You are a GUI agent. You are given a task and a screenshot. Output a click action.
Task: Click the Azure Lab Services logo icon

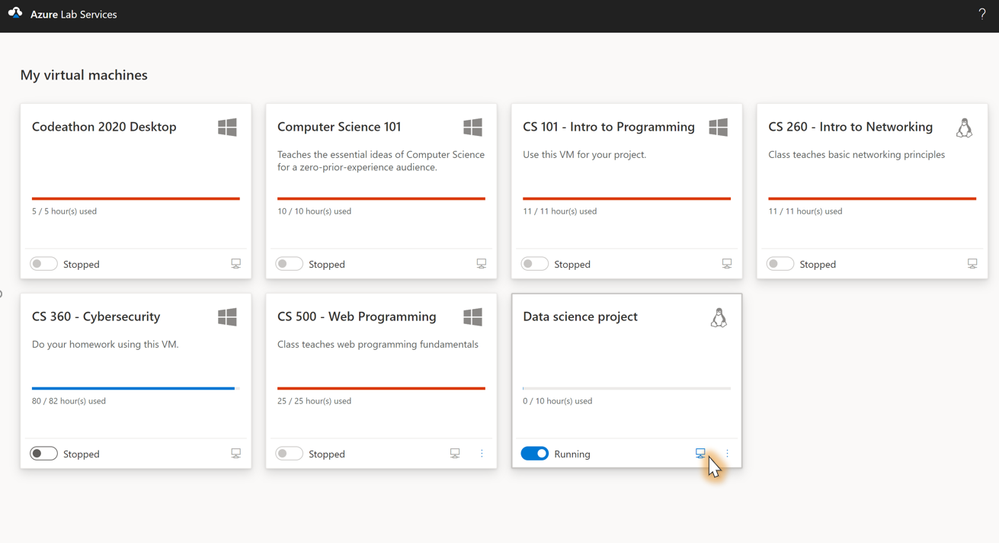coord(15,13)
